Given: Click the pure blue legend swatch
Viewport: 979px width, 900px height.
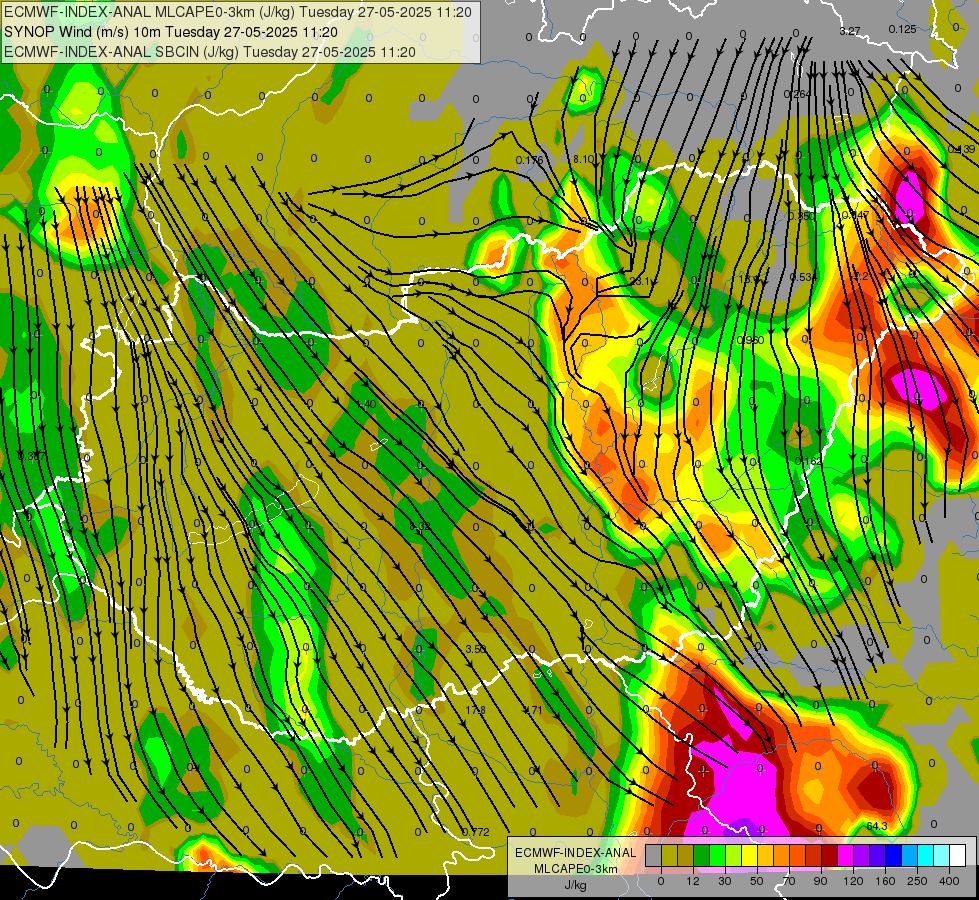Looking at the screenshot, I should 894,855.
